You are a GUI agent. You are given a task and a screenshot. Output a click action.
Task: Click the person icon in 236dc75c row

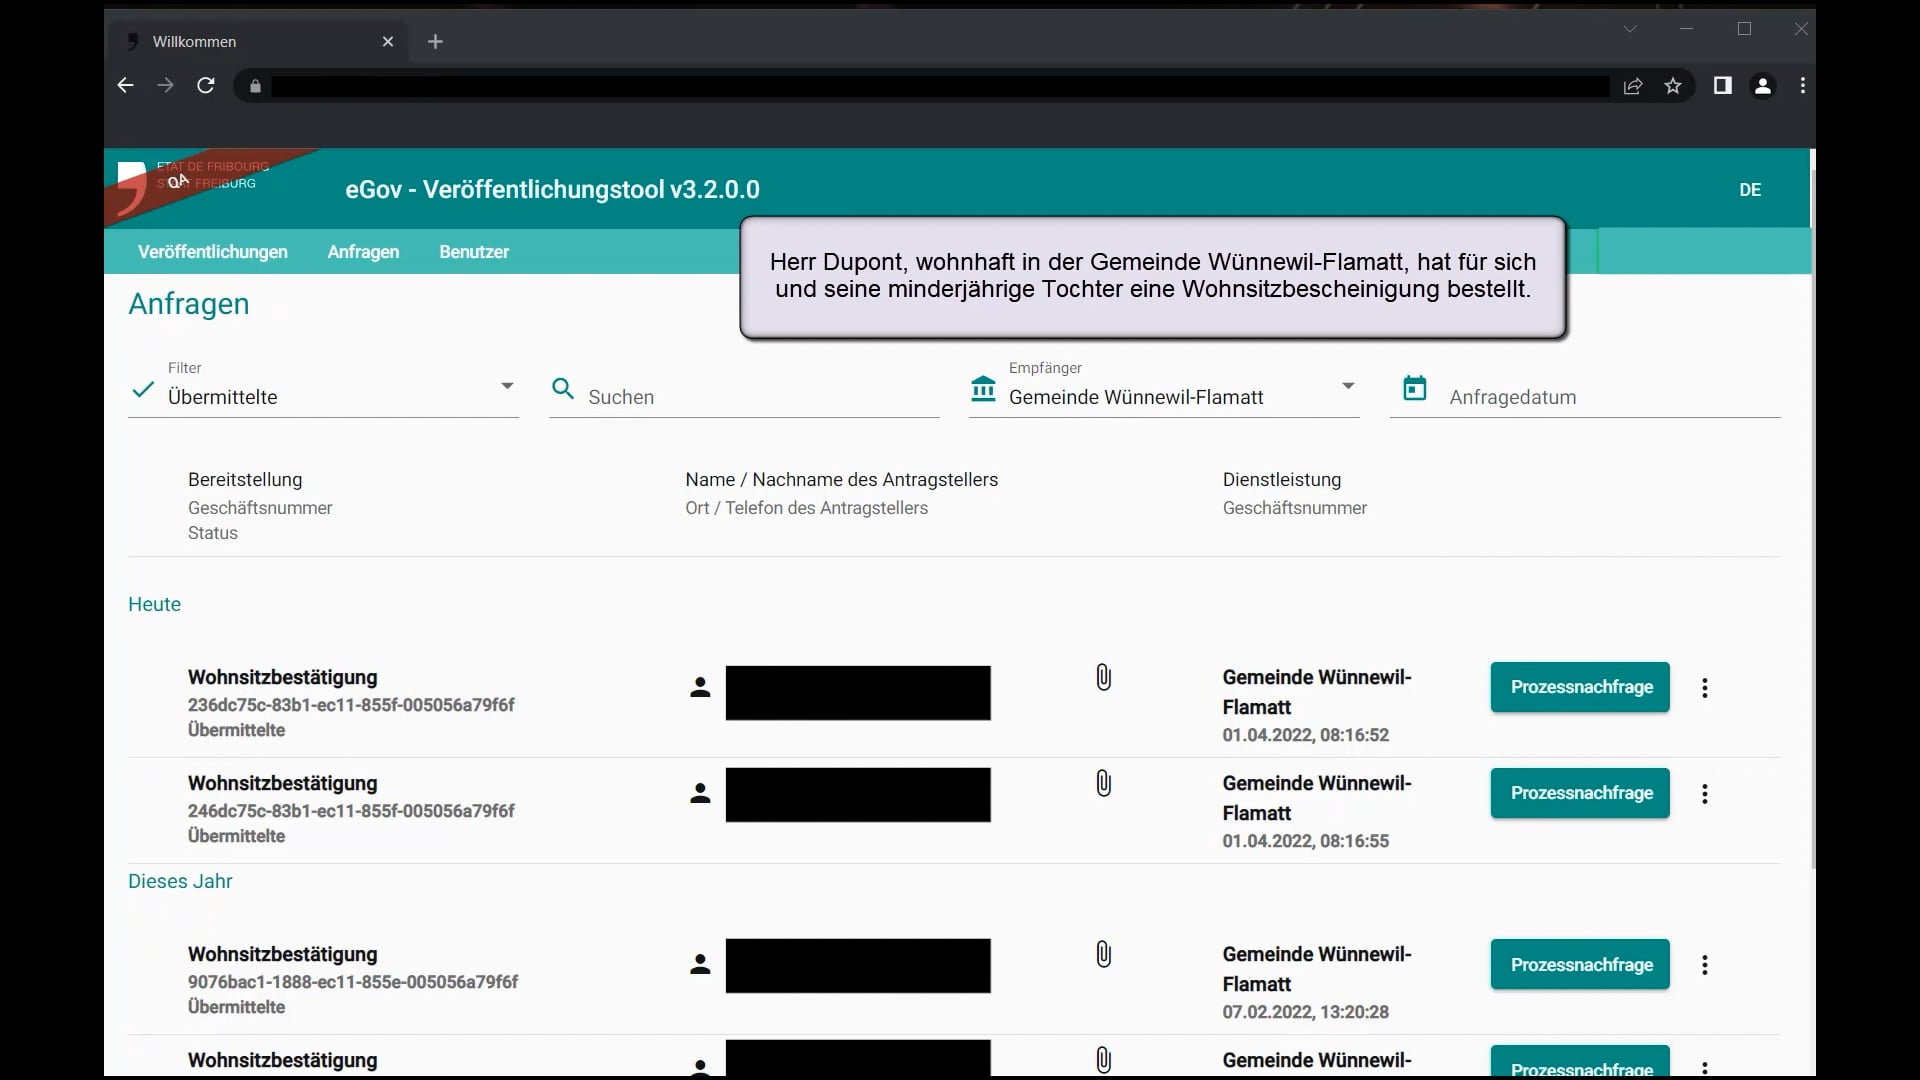point(700,688)
